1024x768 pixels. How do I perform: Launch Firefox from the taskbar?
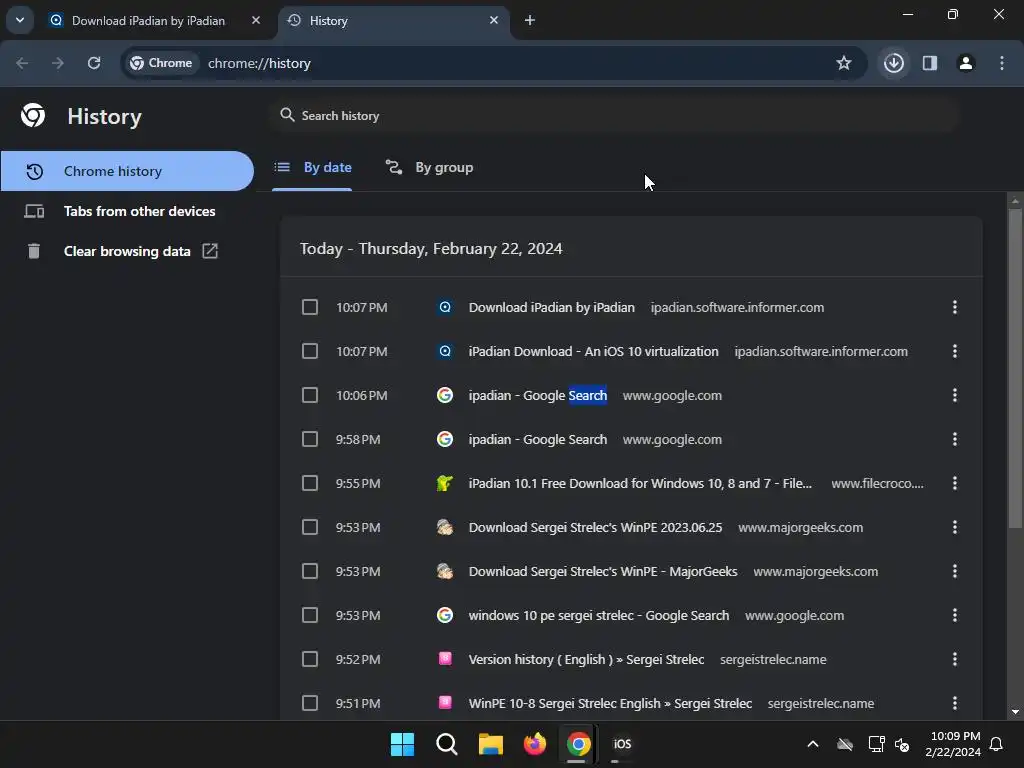click(x=535, y=744)
